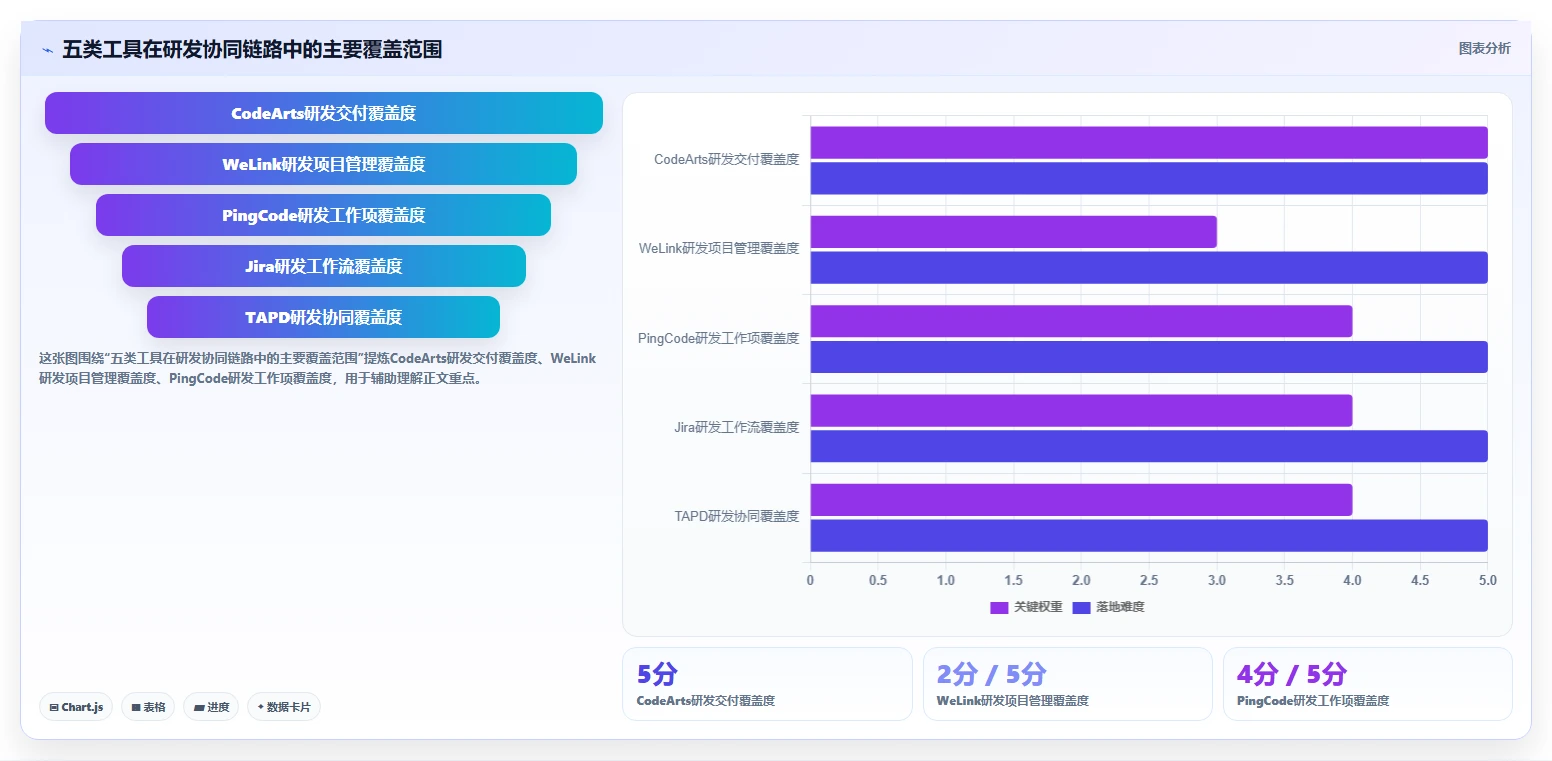Click the legend text 关键权重
1552x761 pixels.
tap(1038, 607)
